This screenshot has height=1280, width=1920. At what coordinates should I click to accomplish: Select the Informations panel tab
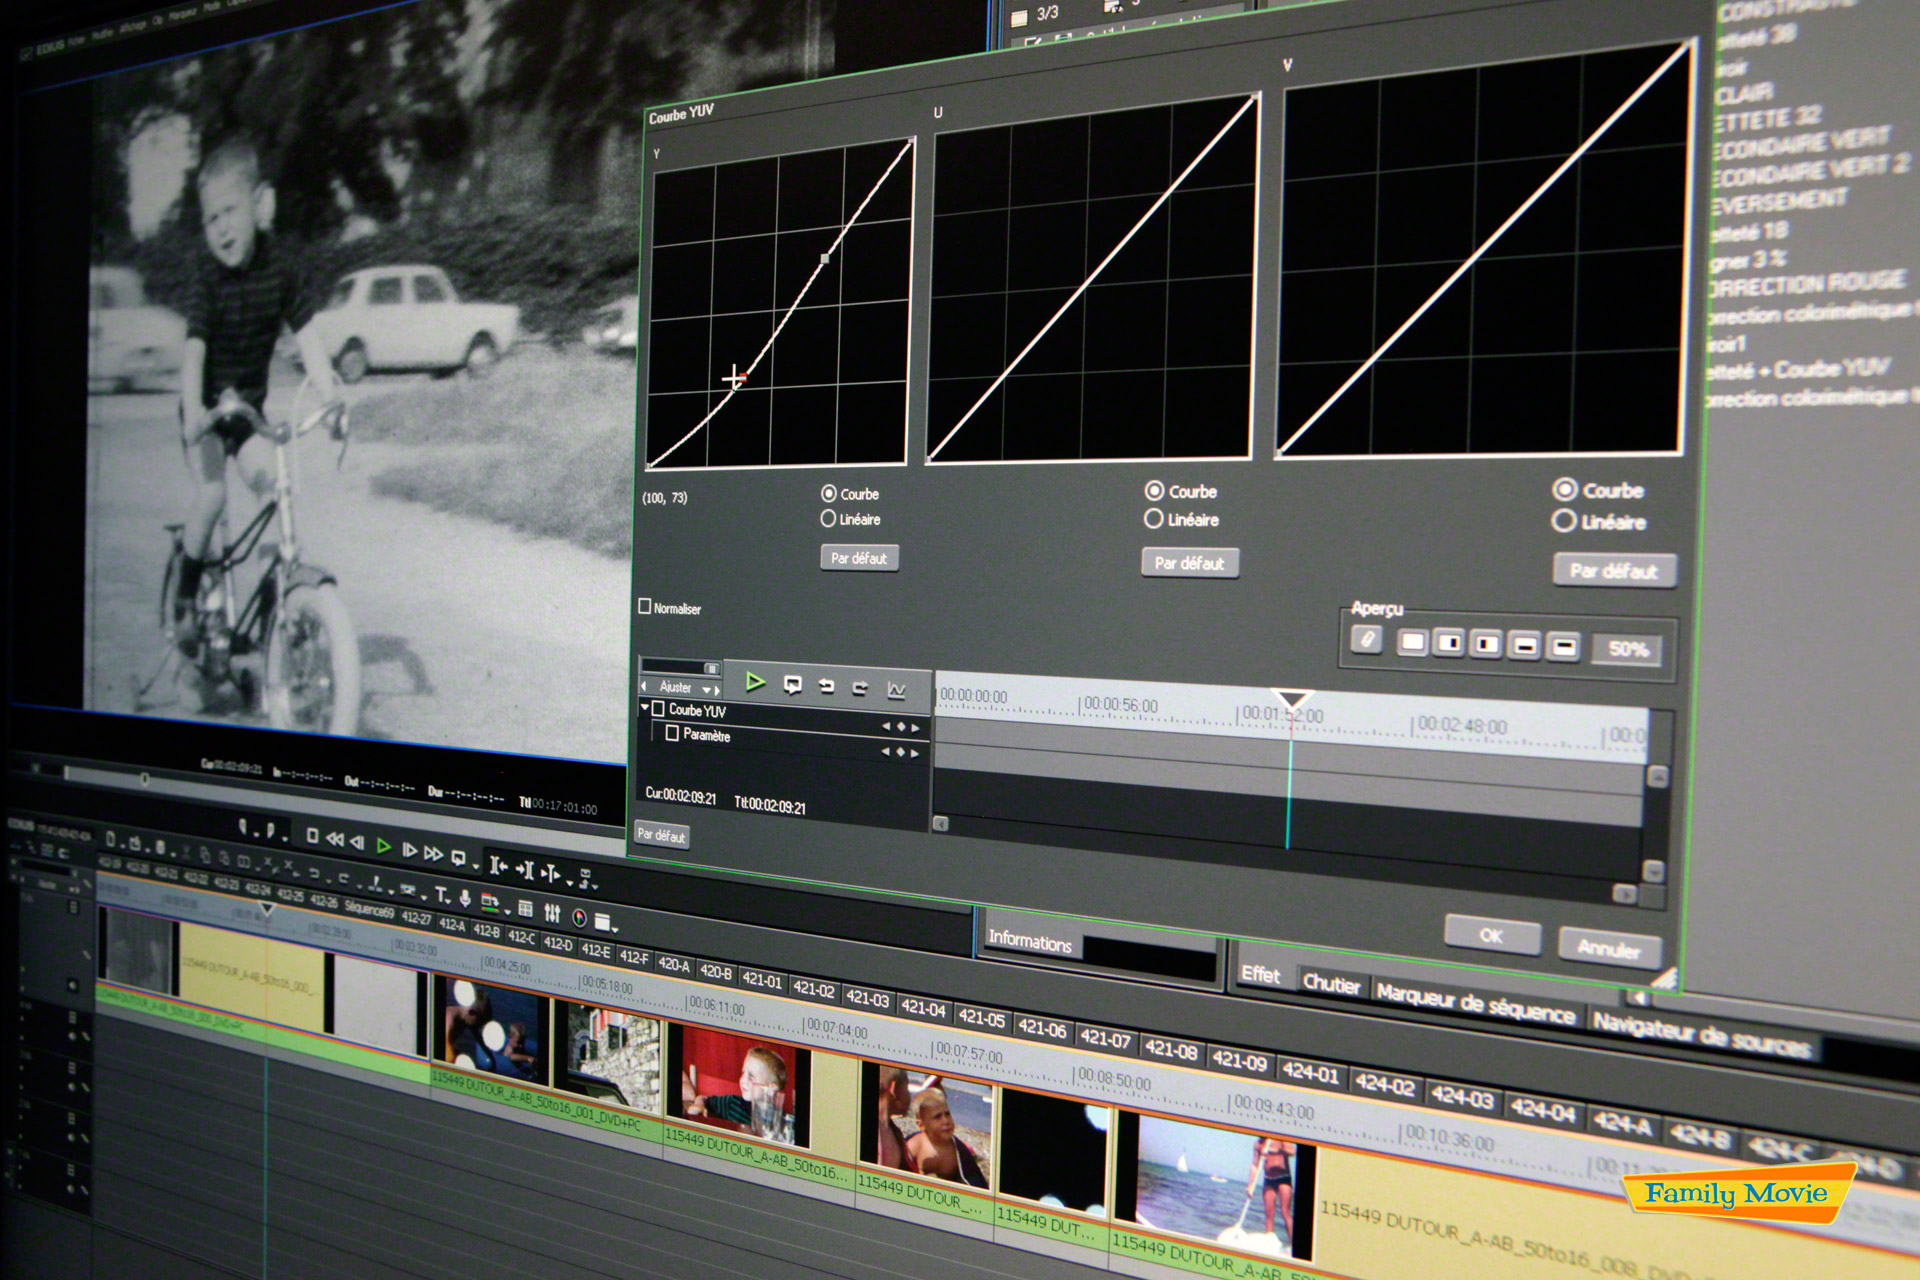[1029, 941]
